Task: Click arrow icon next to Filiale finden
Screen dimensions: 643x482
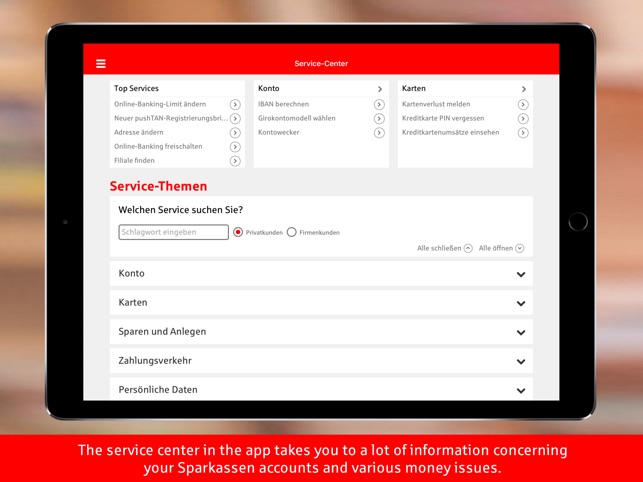Action: 235,161
